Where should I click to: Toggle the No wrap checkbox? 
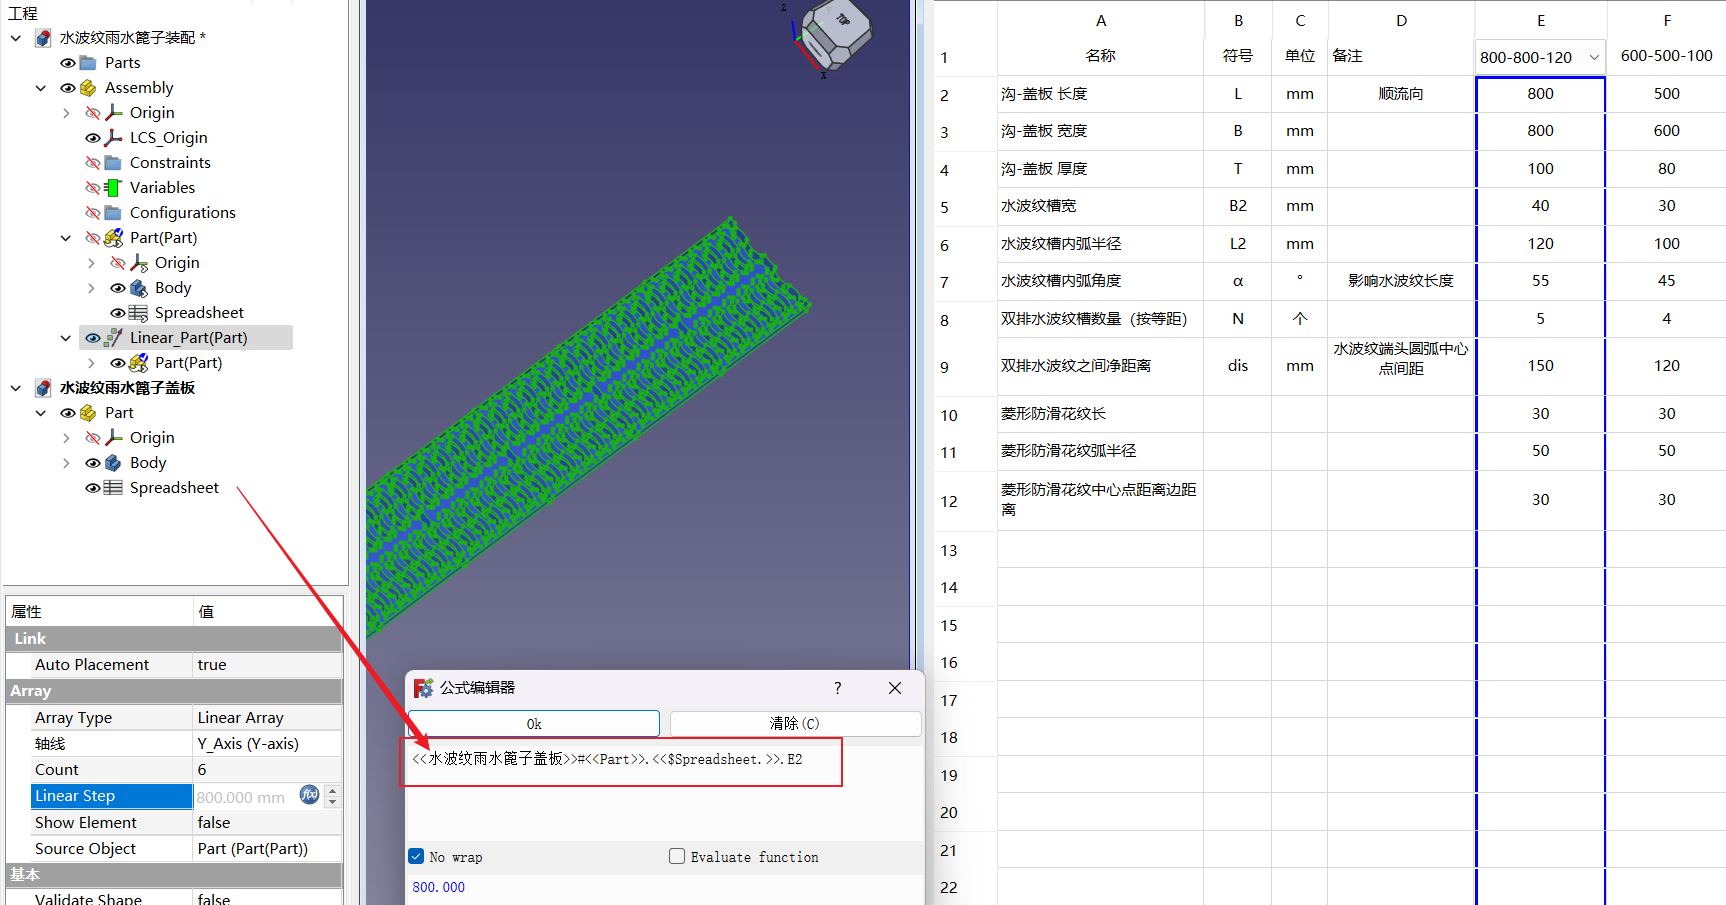click(417, 856)
